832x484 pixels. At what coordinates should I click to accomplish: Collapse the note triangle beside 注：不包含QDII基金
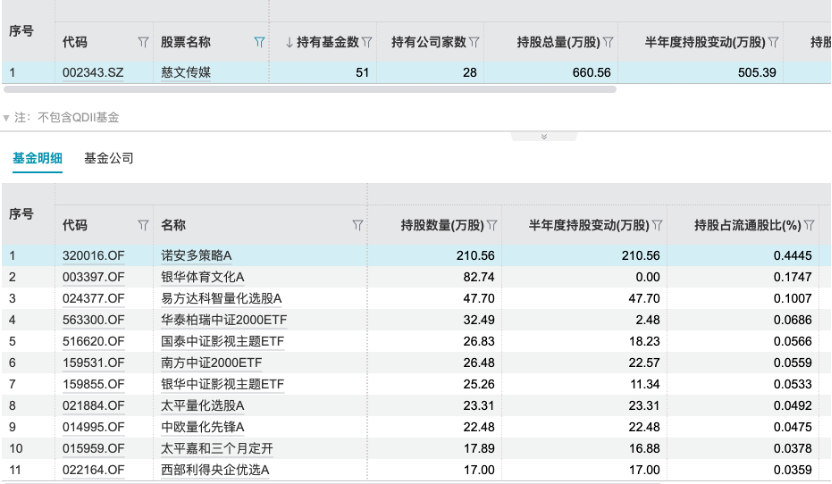pos(6,118)
